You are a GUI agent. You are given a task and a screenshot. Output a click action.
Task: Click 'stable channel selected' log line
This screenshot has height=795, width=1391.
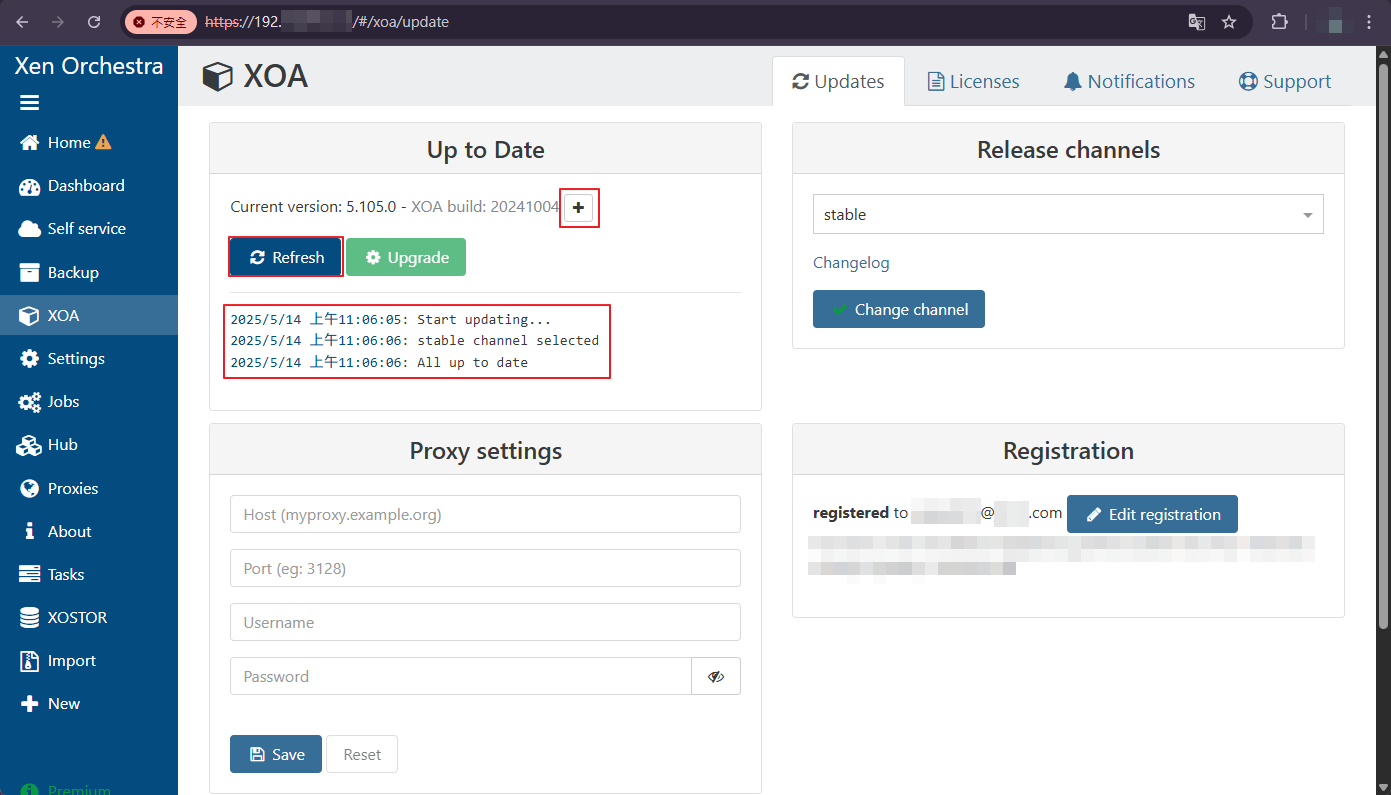pos(415,340)
